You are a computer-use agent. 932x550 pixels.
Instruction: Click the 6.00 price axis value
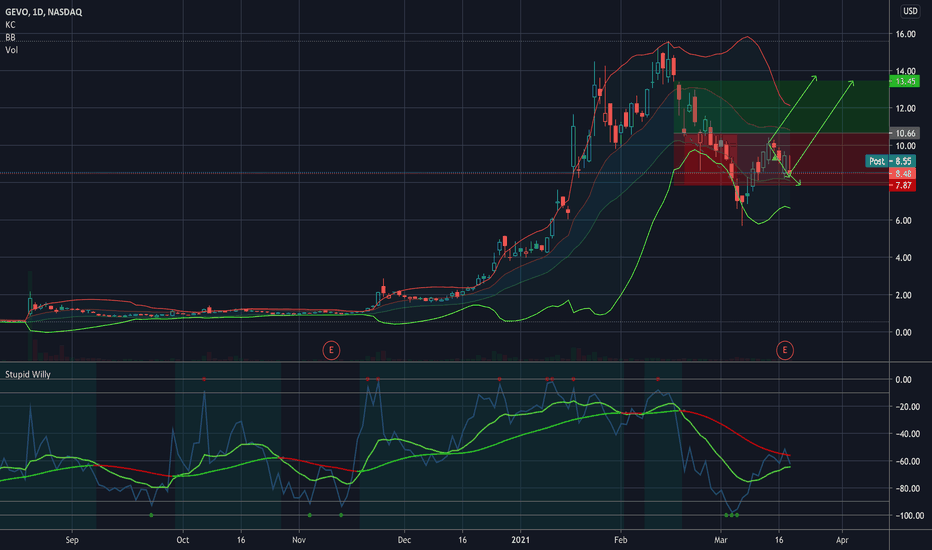pyautogui.click(x=903, y=221)
